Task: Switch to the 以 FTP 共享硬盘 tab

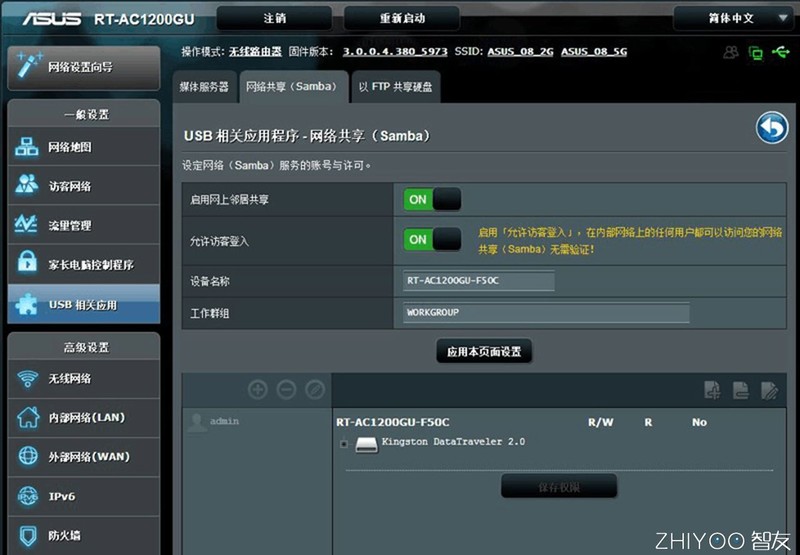Action: tap(395, 87)
